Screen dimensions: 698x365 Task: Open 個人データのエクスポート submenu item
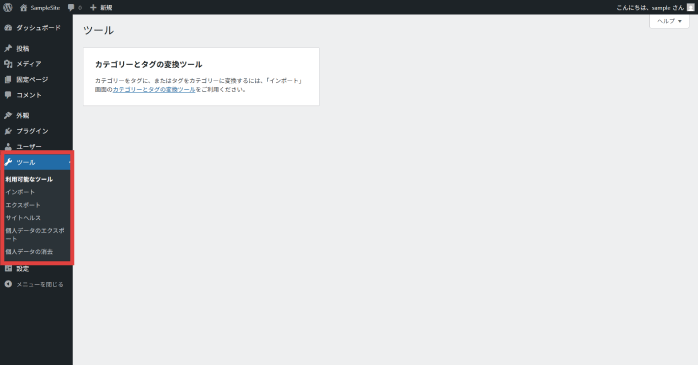point(35,235)
